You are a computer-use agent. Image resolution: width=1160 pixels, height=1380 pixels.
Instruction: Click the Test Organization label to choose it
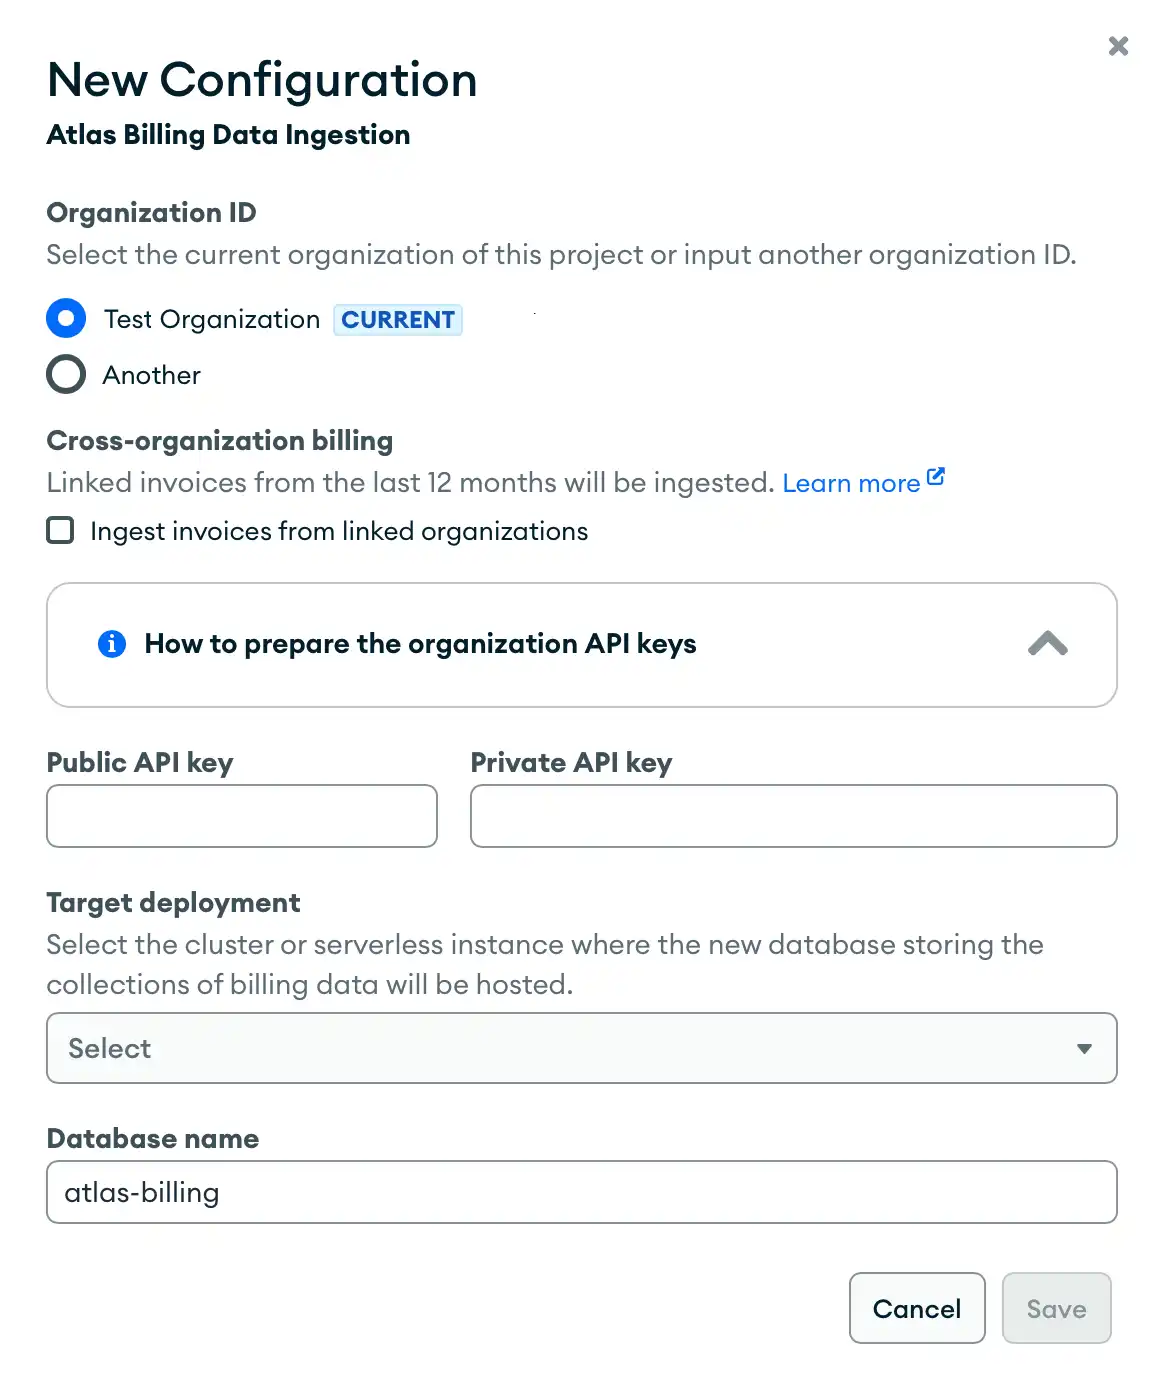point(211,318)
